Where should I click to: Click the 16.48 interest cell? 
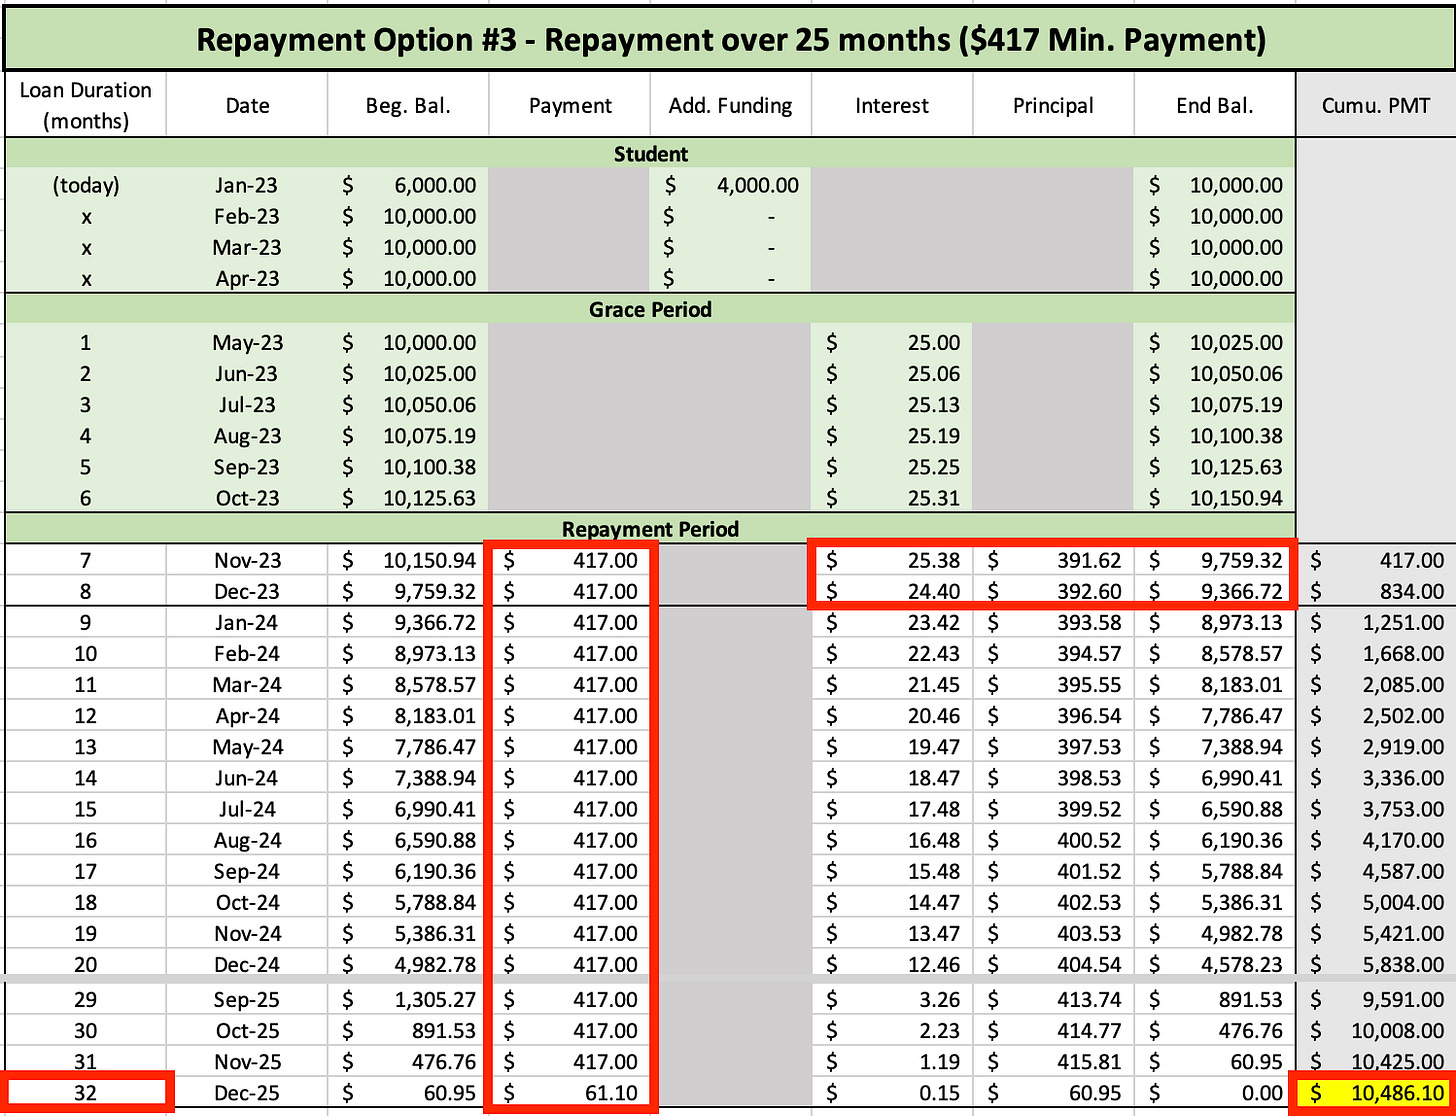[x=892, y=839]
